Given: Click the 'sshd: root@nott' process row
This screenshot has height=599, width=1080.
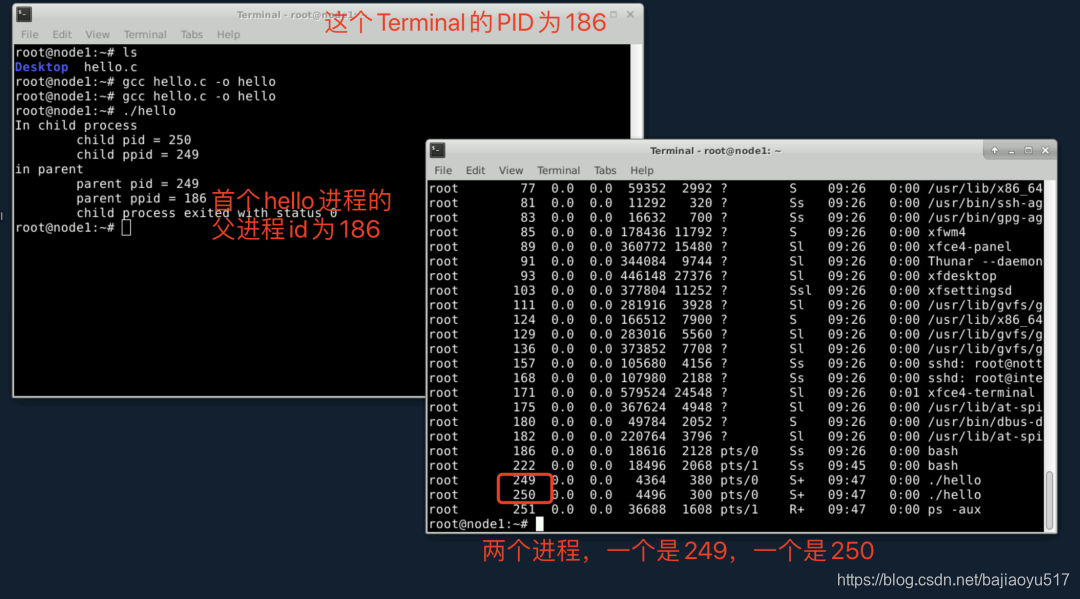Looking at the screenshot, I should [x=736, y=364].
